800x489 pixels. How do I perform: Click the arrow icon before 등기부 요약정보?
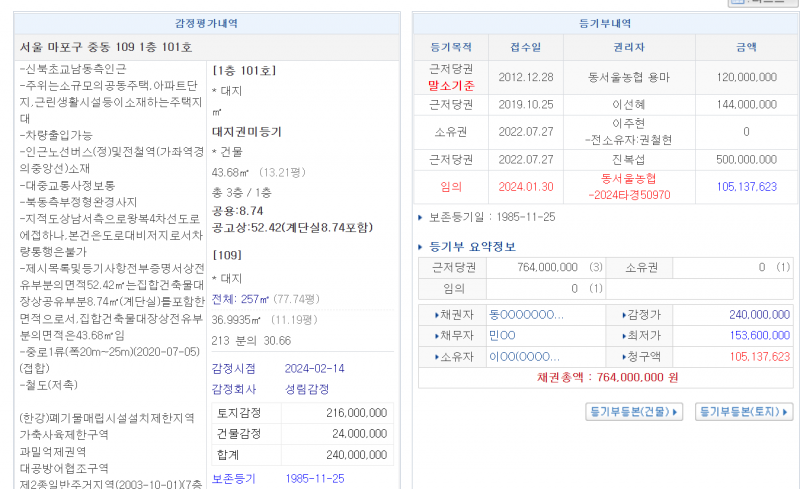[x=421, y=247]
